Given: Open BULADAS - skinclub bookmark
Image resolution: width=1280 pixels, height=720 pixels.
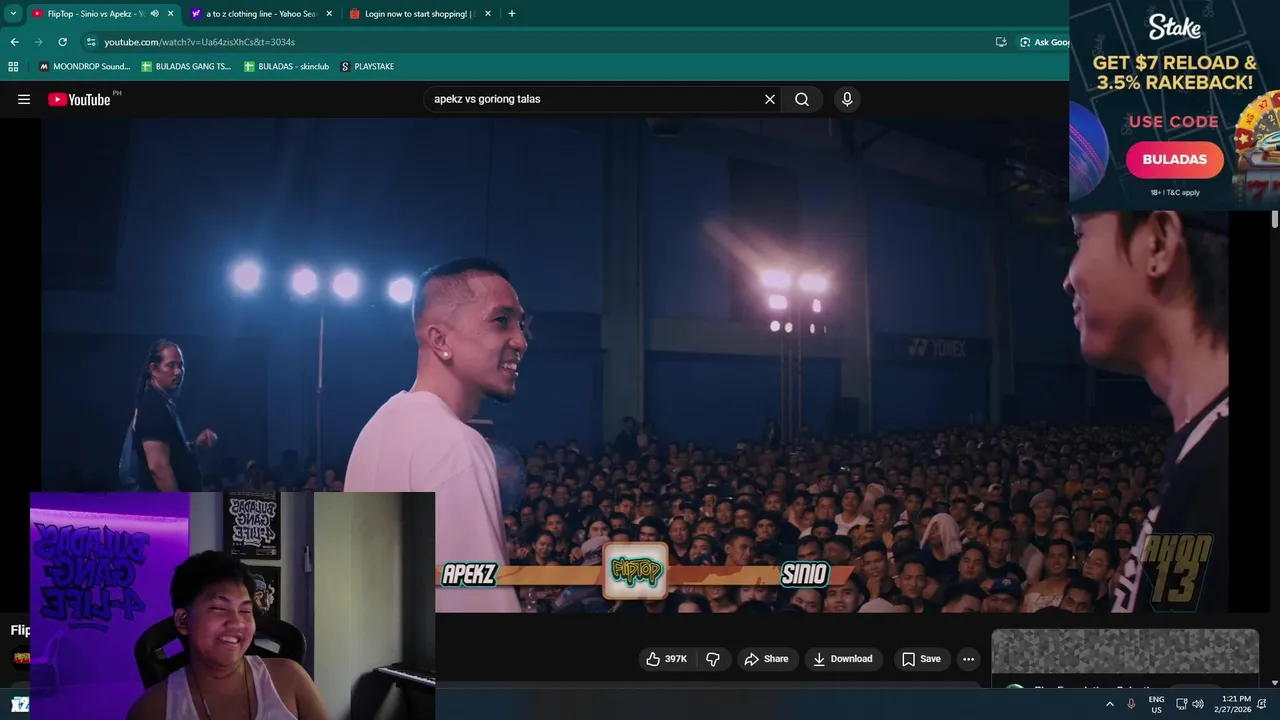Looking at the screenshot, I should pos(286,67).
